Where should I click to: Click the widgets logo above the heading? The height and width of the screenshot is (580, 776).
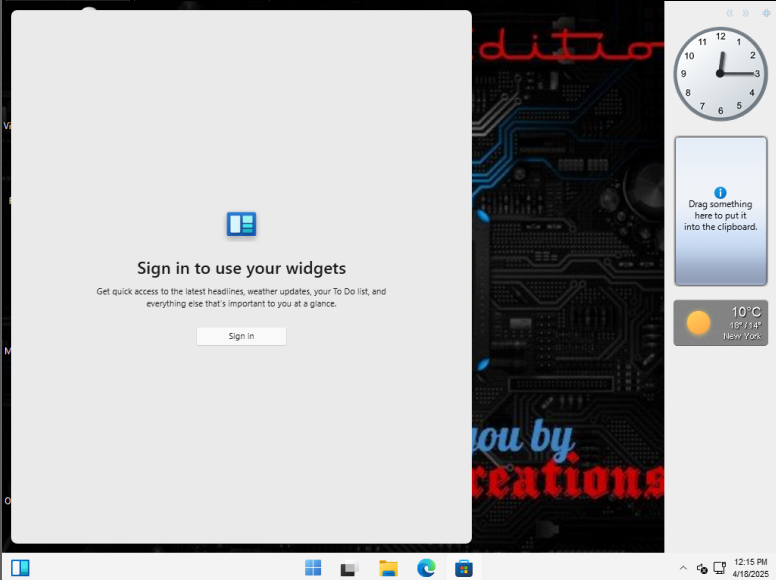(x=242, y=224)
